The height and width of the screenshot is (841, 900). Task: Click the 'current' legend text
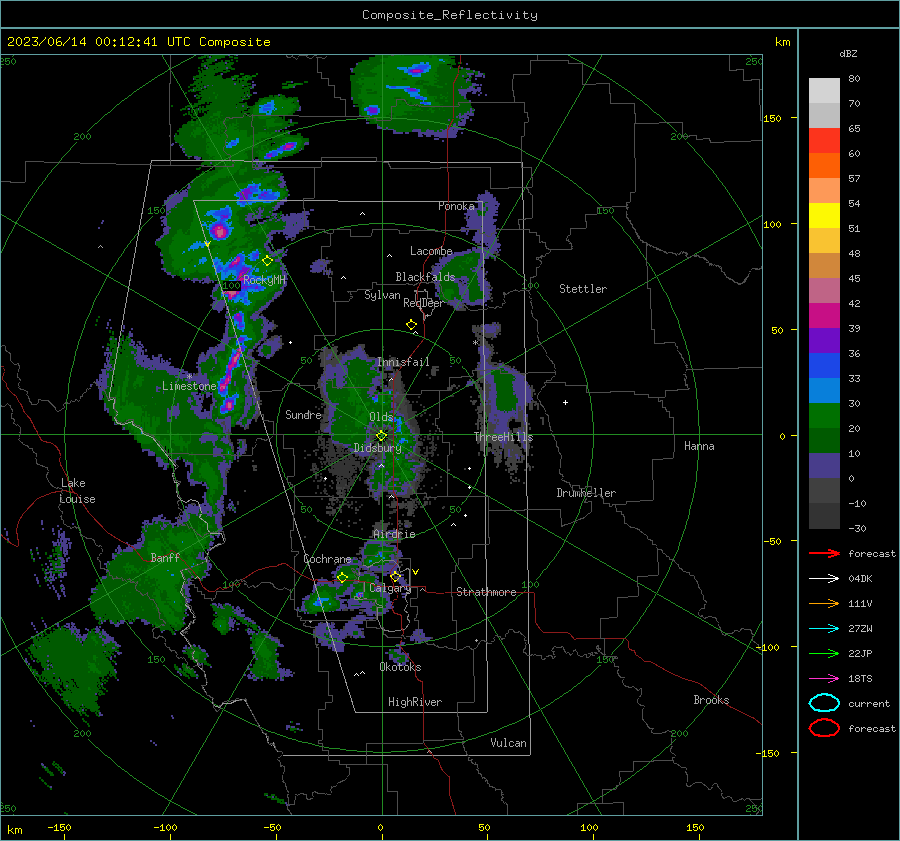tap(869, 703)
